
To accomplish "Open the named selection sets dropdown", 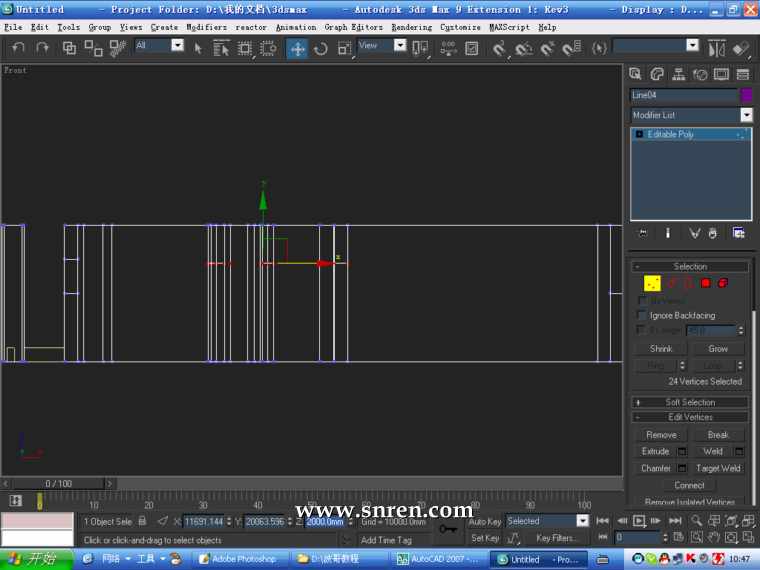I will (693, 46).
